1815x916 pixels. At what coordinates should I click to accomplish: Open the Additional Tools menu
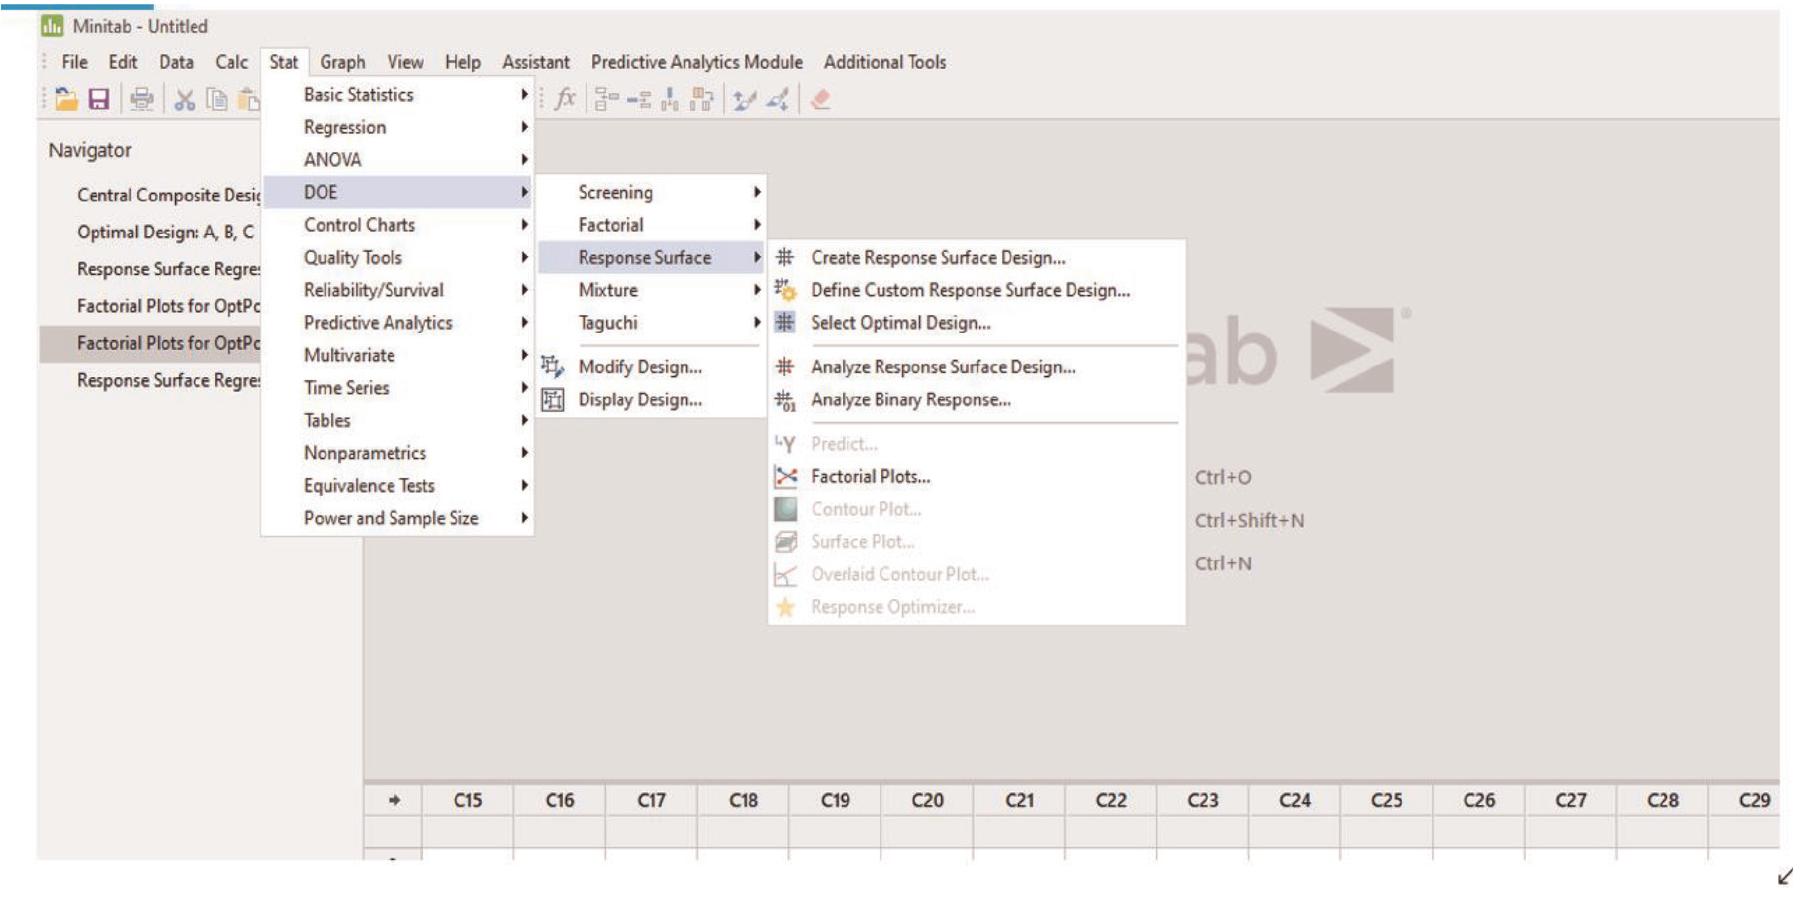[885, 62]
